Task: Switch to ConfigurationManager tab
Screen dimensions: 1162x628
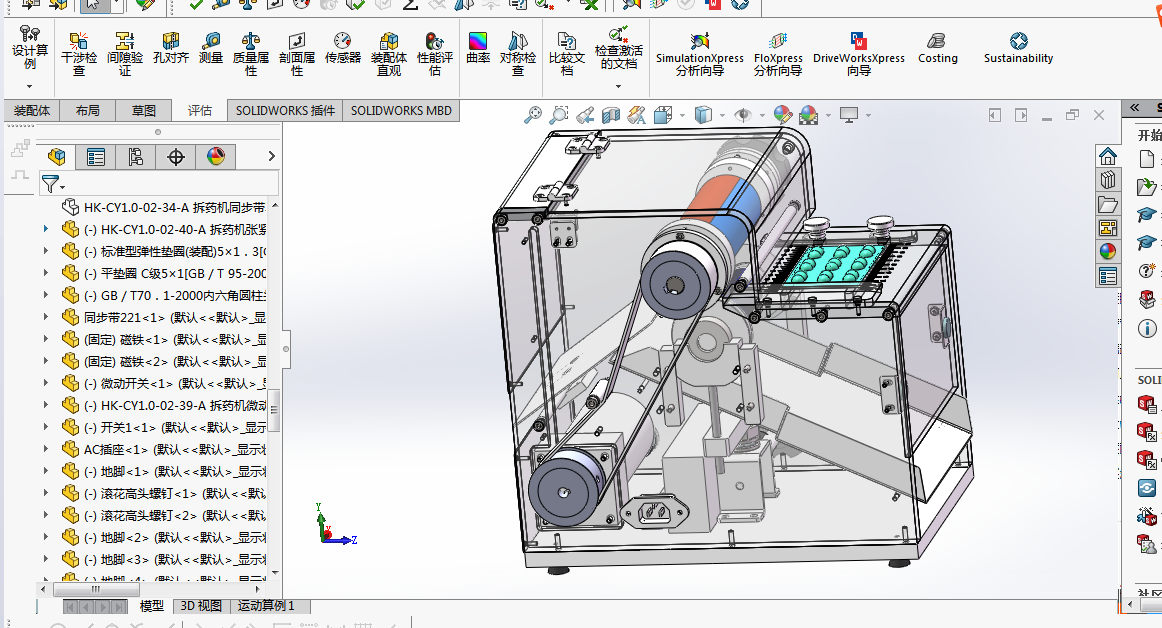Action: point(136,156)
